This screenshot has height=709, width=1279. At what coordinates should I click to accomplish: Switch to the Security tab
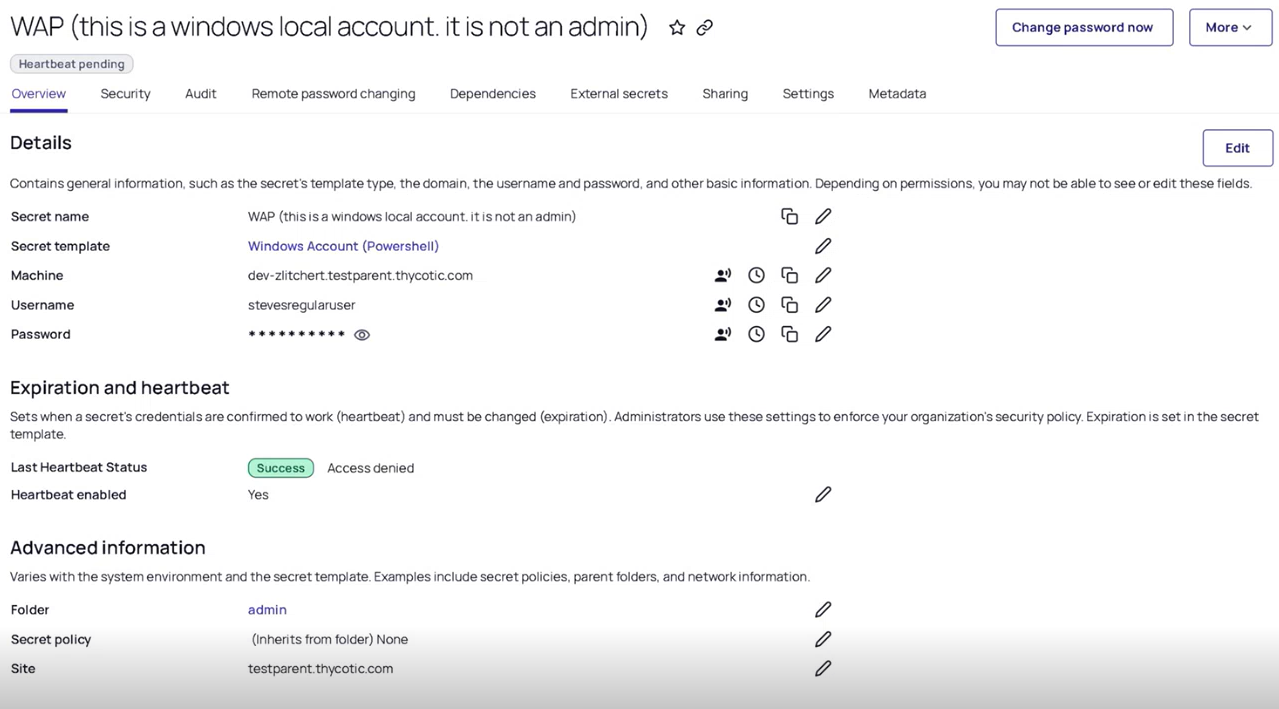click(x=125, y=94)
